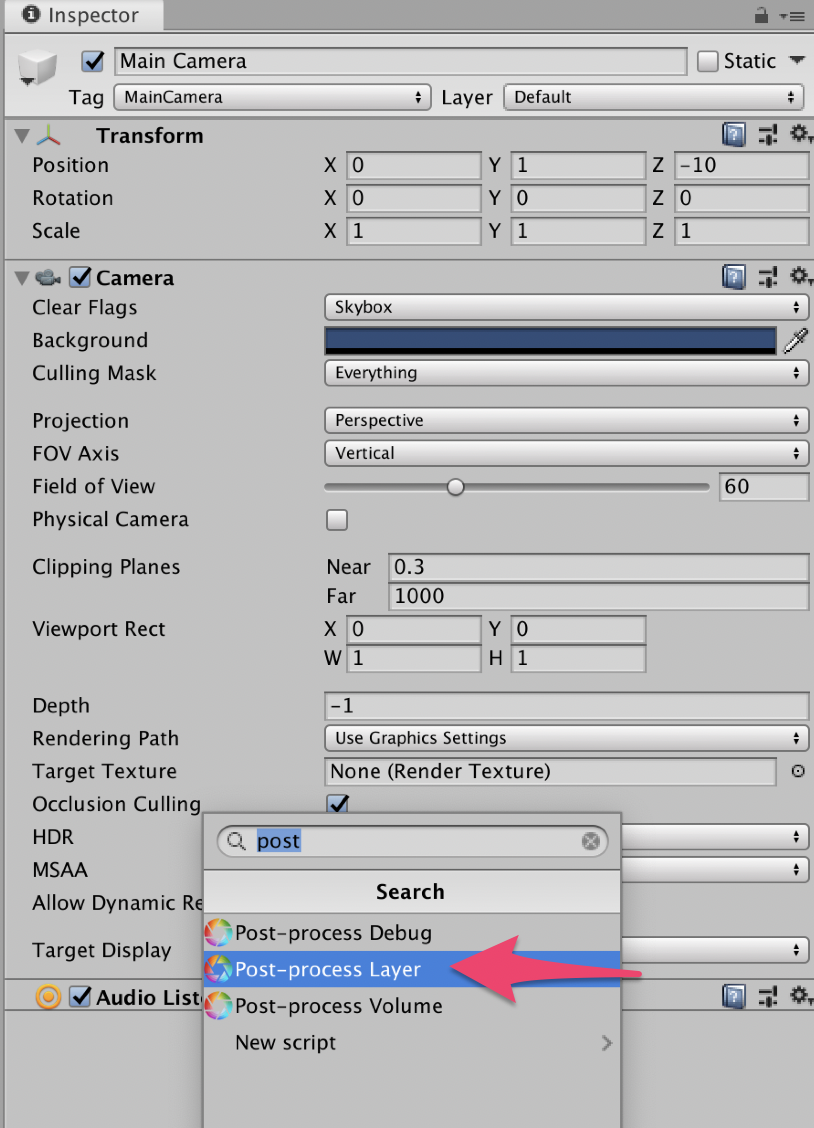Viewport: 814px width, 1128px height.
Task: Click the Depth value field
Action: pos(567,705)
